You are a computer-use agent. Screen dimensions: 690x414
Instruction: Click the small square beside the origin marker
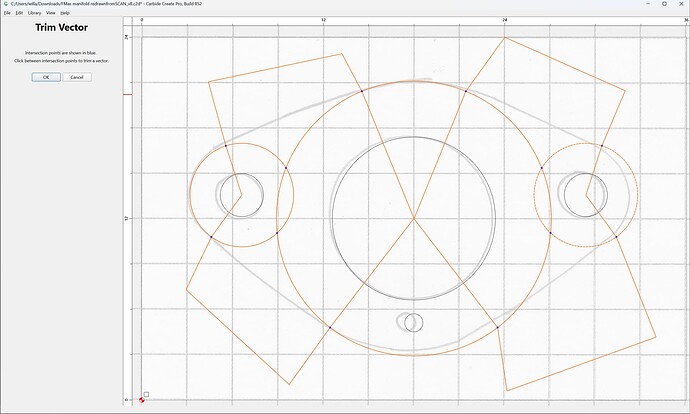147,394
